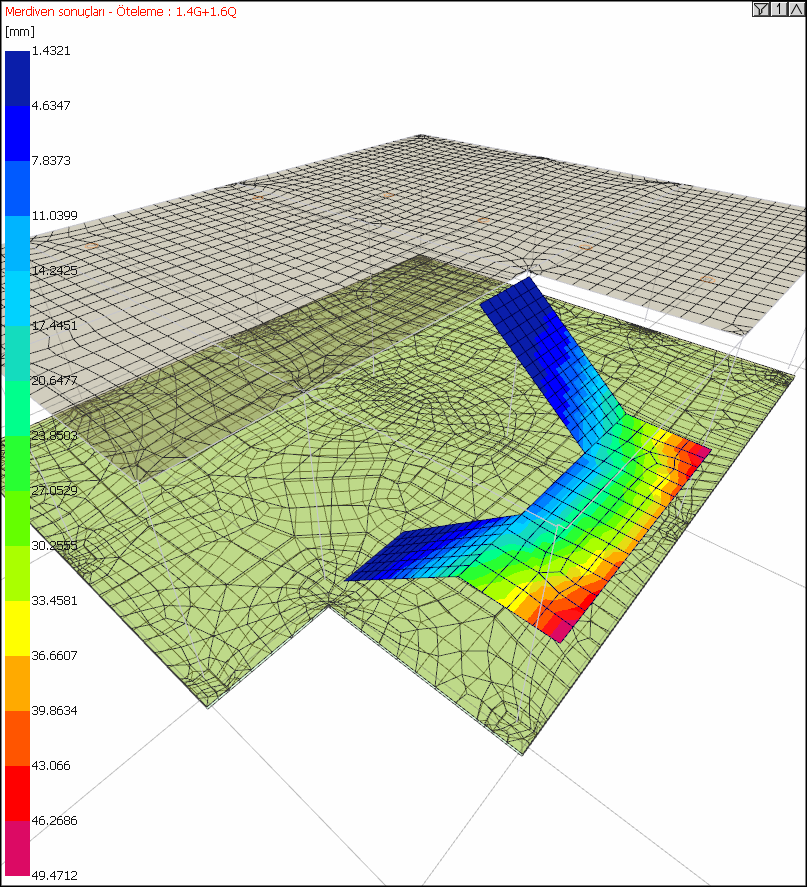
Task: Click the legend value 1.4321
Action: (51, 51)
